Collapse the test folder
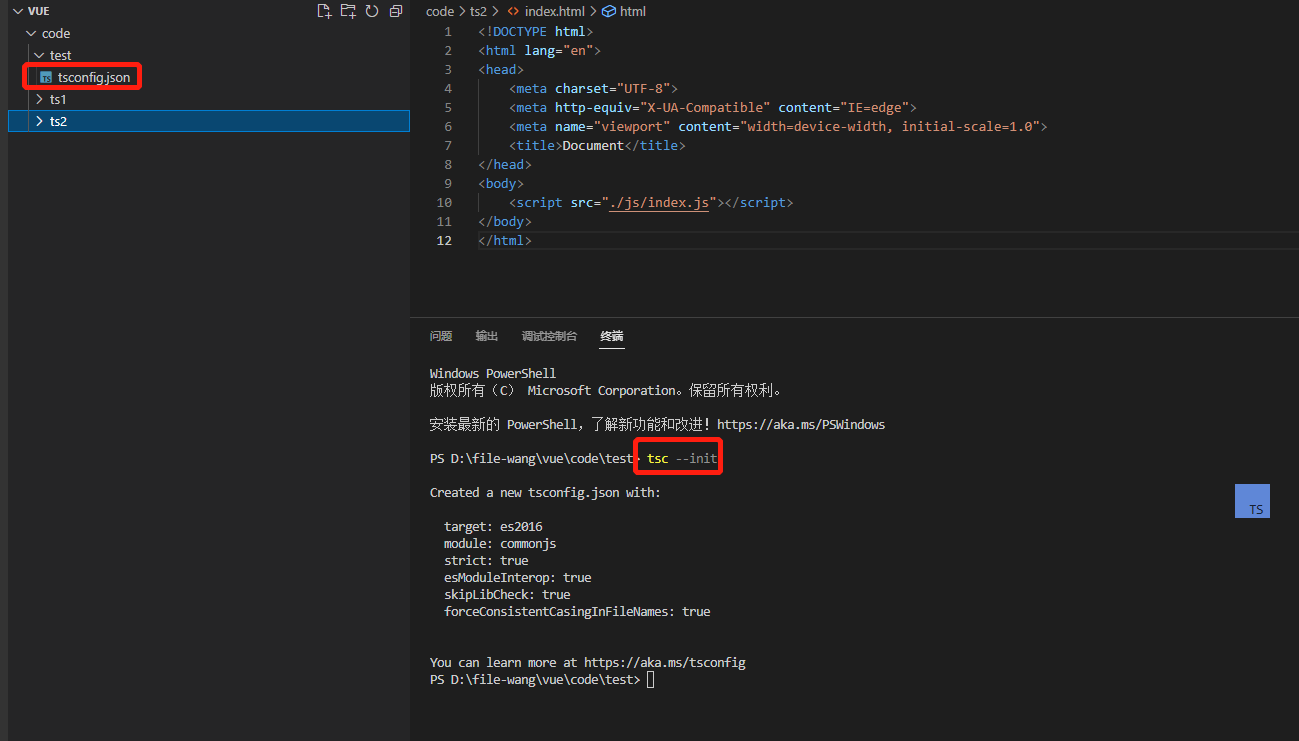 [39, 55]
